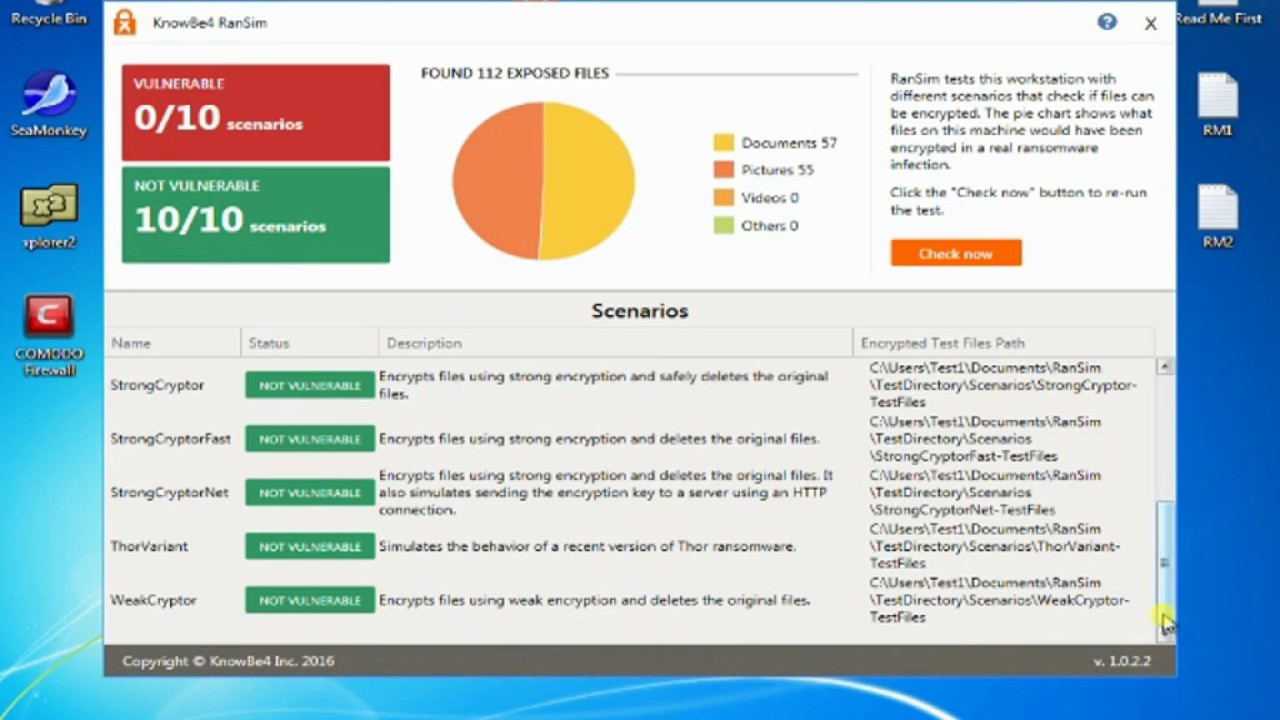Screen dimensions: 1280x720
Task: Click the ThorVariant-TestFiles path cell
Action: point(995,546)
